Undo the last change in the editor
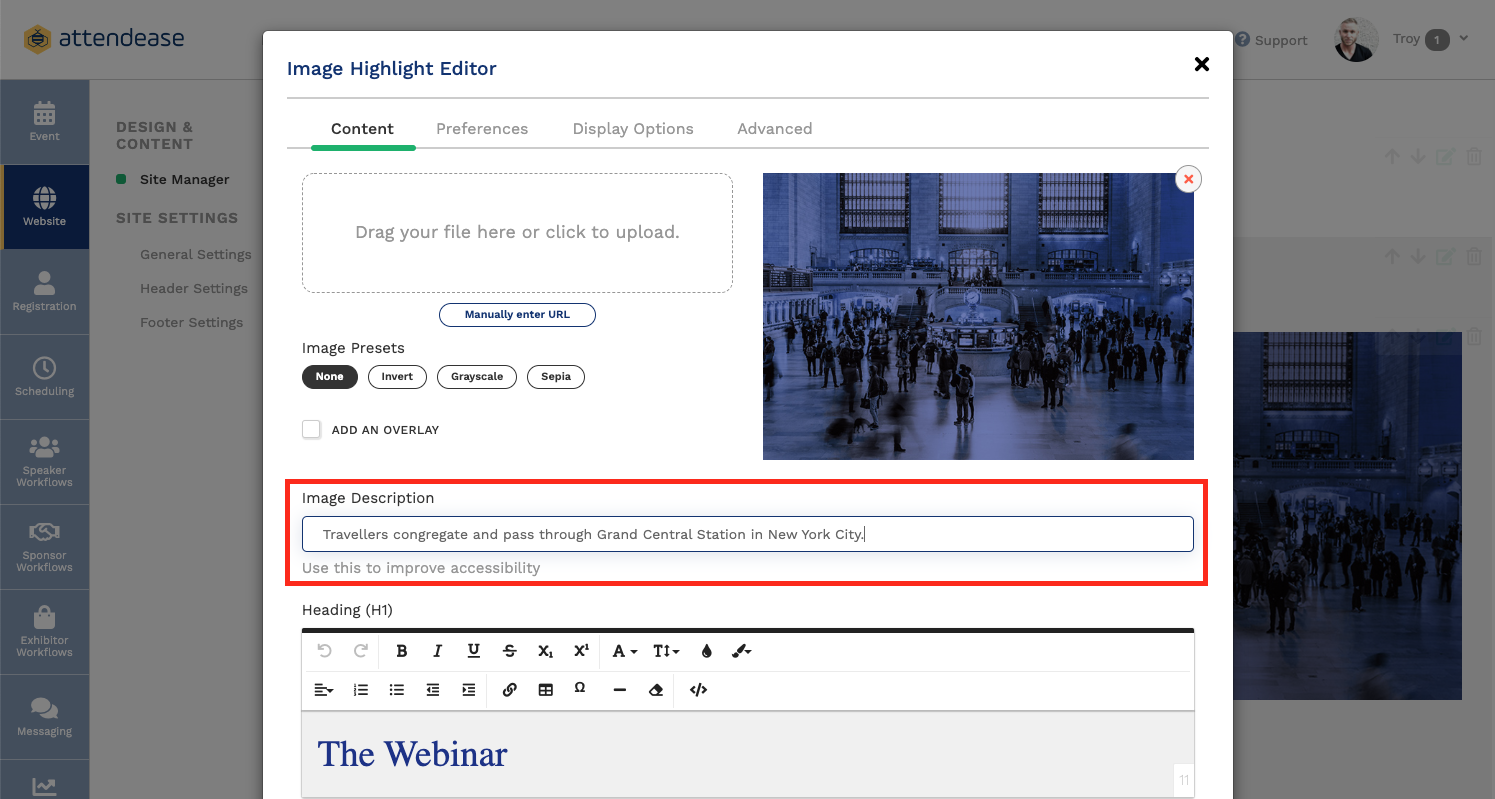 [x=323, y=651]
